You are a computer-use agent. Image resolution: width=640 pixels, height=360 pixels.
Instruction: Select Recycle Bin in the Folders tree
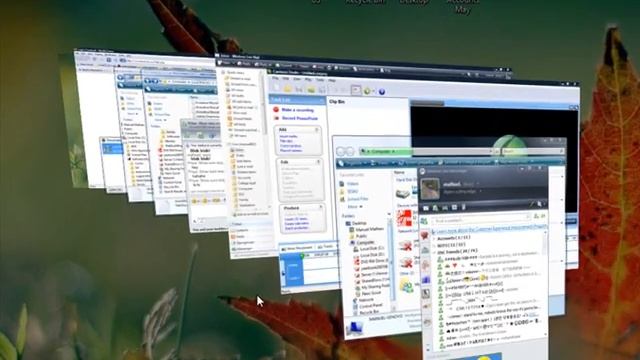point(369,313)
